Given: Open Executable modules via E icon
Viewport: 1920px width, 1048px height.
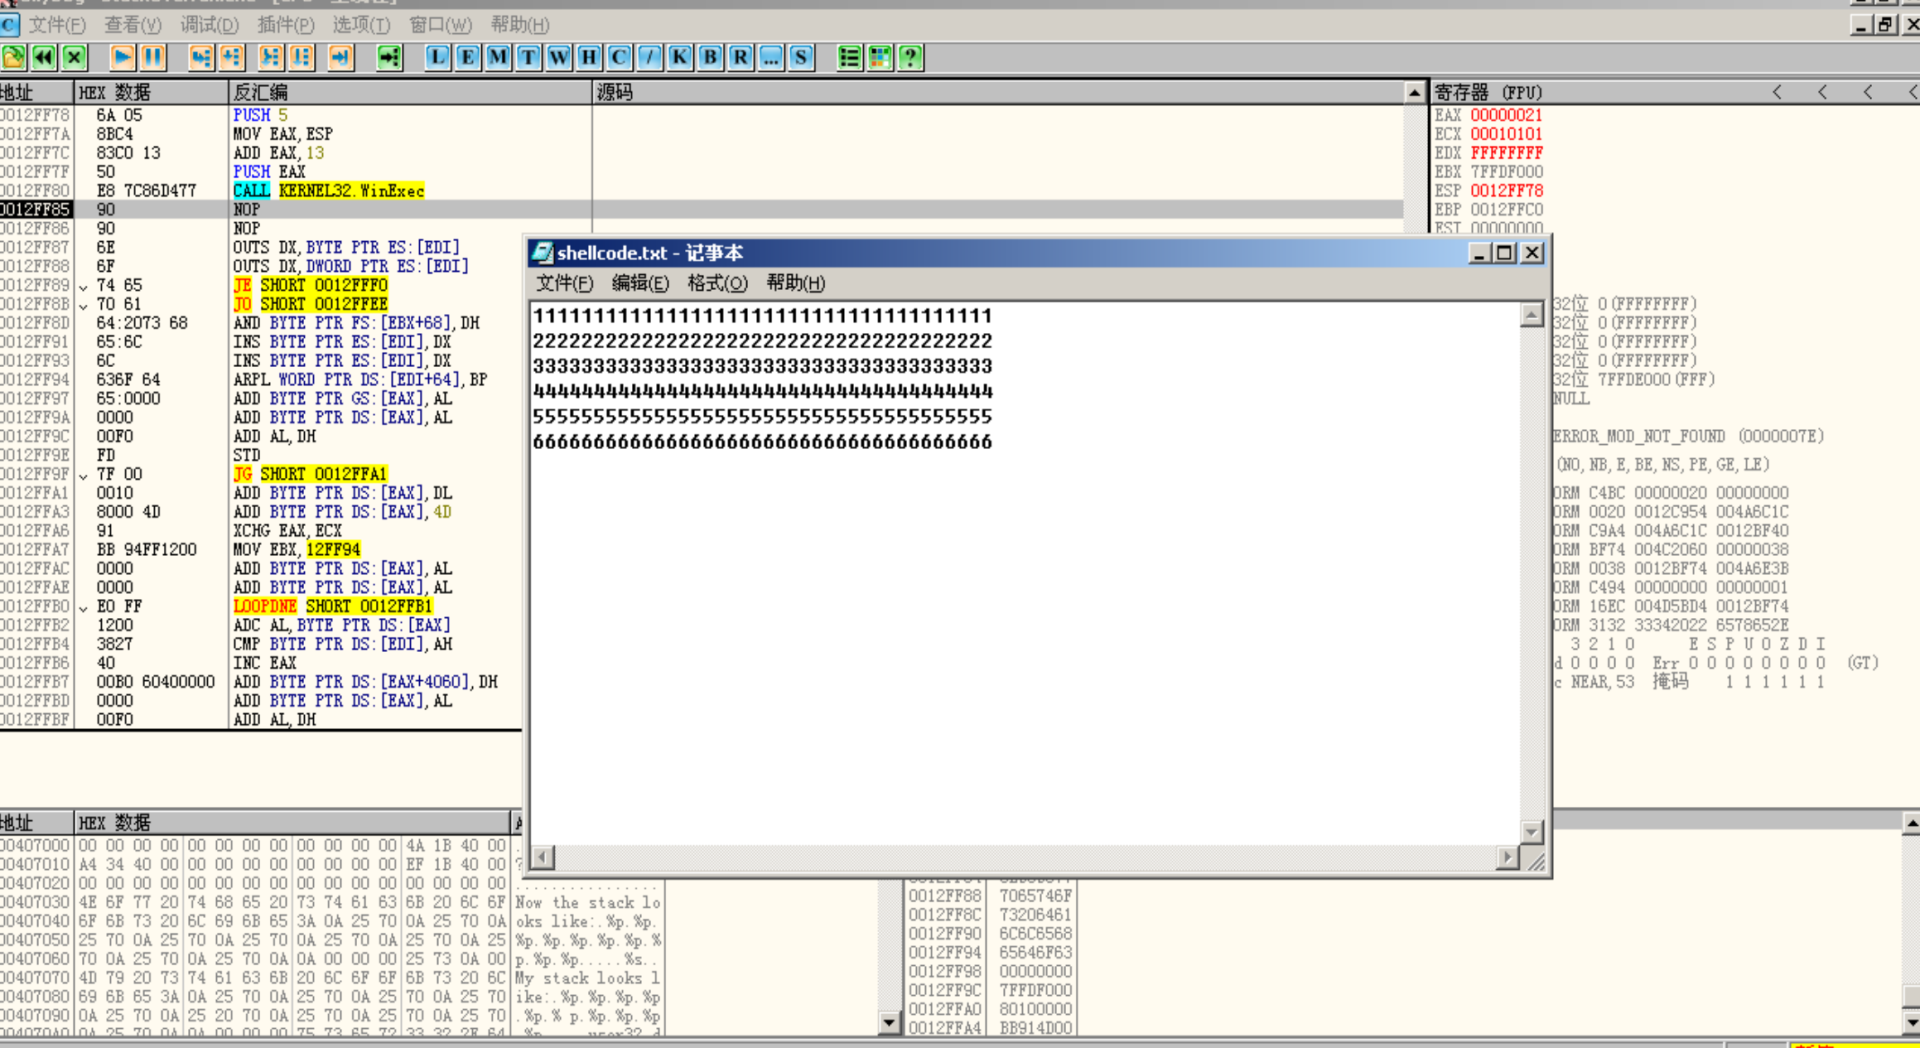Looking at the screenshot, I should coord(467,58).
